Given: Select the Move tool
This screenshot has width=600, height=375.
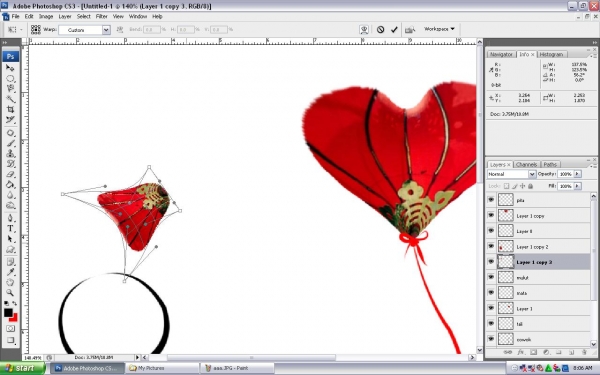Looking at the screenshot, I should 10,68.
